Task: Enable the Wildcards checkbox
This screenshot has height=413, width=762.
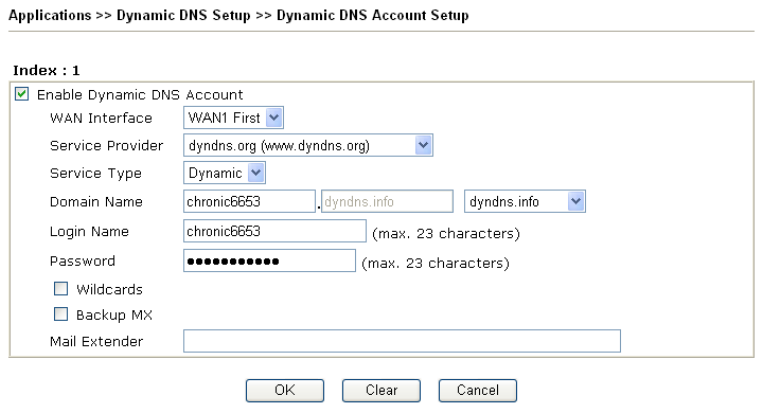Action: 59,289
